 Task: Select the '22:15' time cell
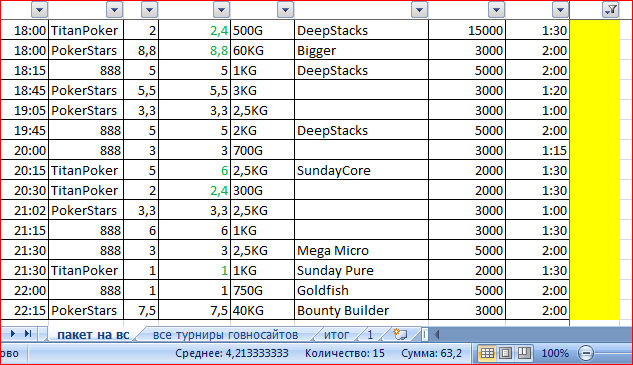[25, 310]
